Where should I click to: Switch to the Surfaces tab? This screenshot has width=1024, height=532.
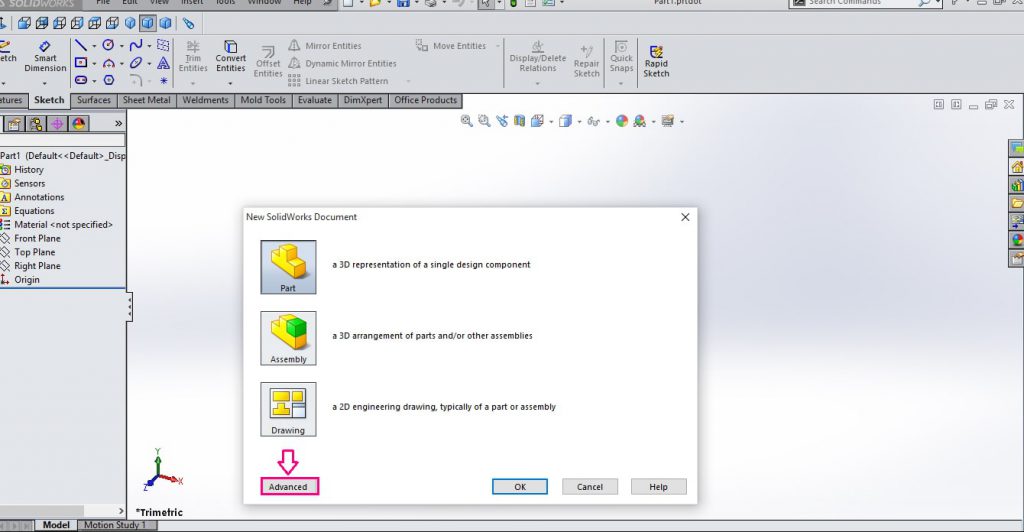click(94, 100)
